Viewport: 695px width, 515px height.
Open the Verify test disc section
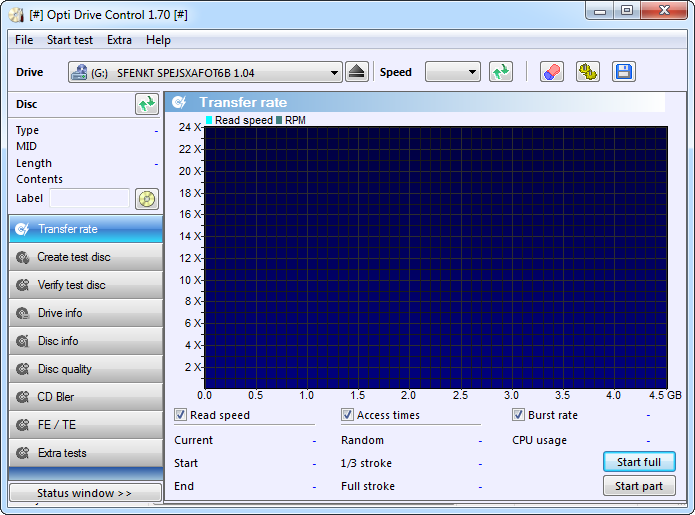click(x=86, y=285)
